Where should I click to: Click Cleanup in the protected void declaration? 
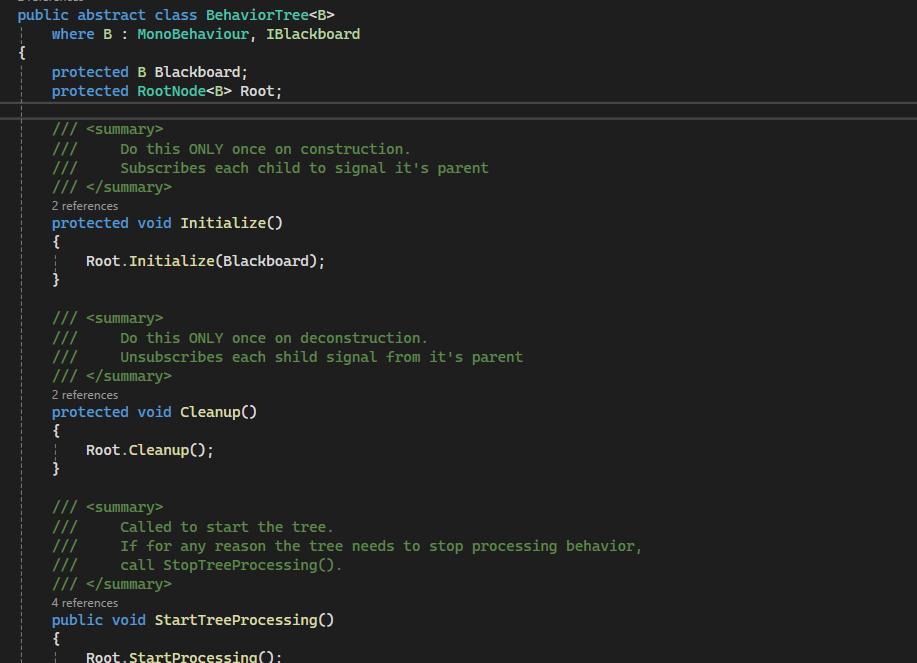tap(214, 412)
